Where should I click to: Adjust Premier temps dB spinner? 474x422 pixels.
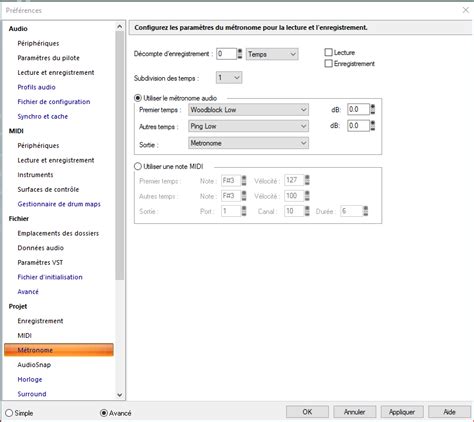(373, 109)
